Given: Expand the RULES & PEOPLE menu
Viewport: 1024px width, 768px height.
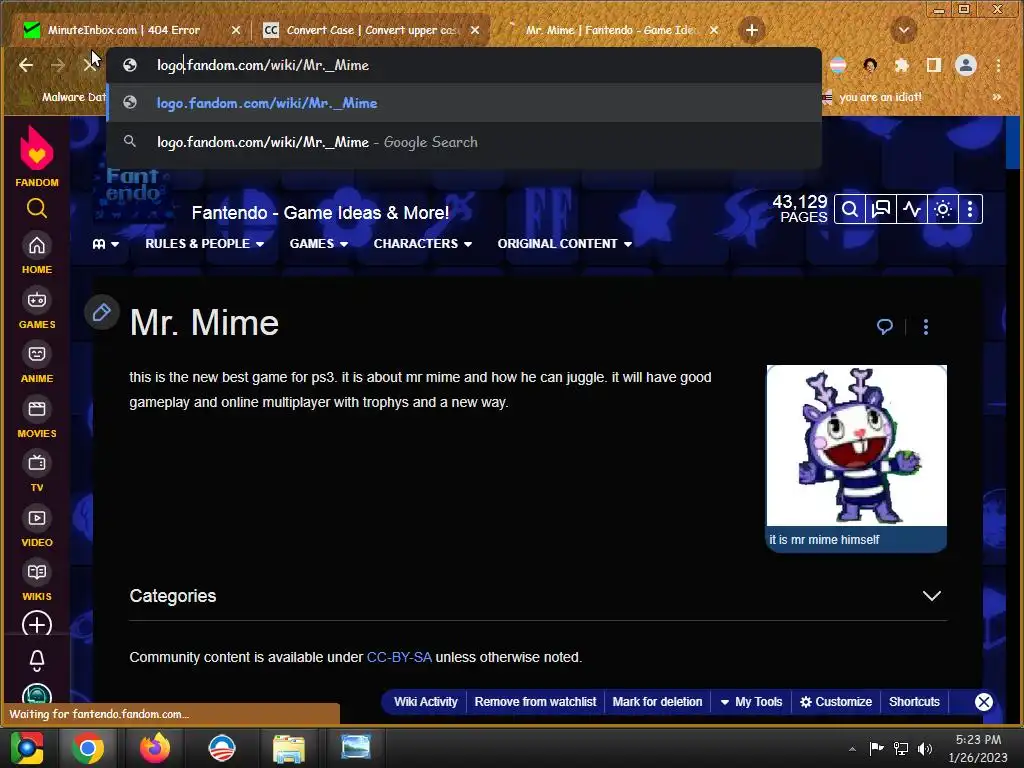Looking at the screenshot, I should tap(204, 244).
